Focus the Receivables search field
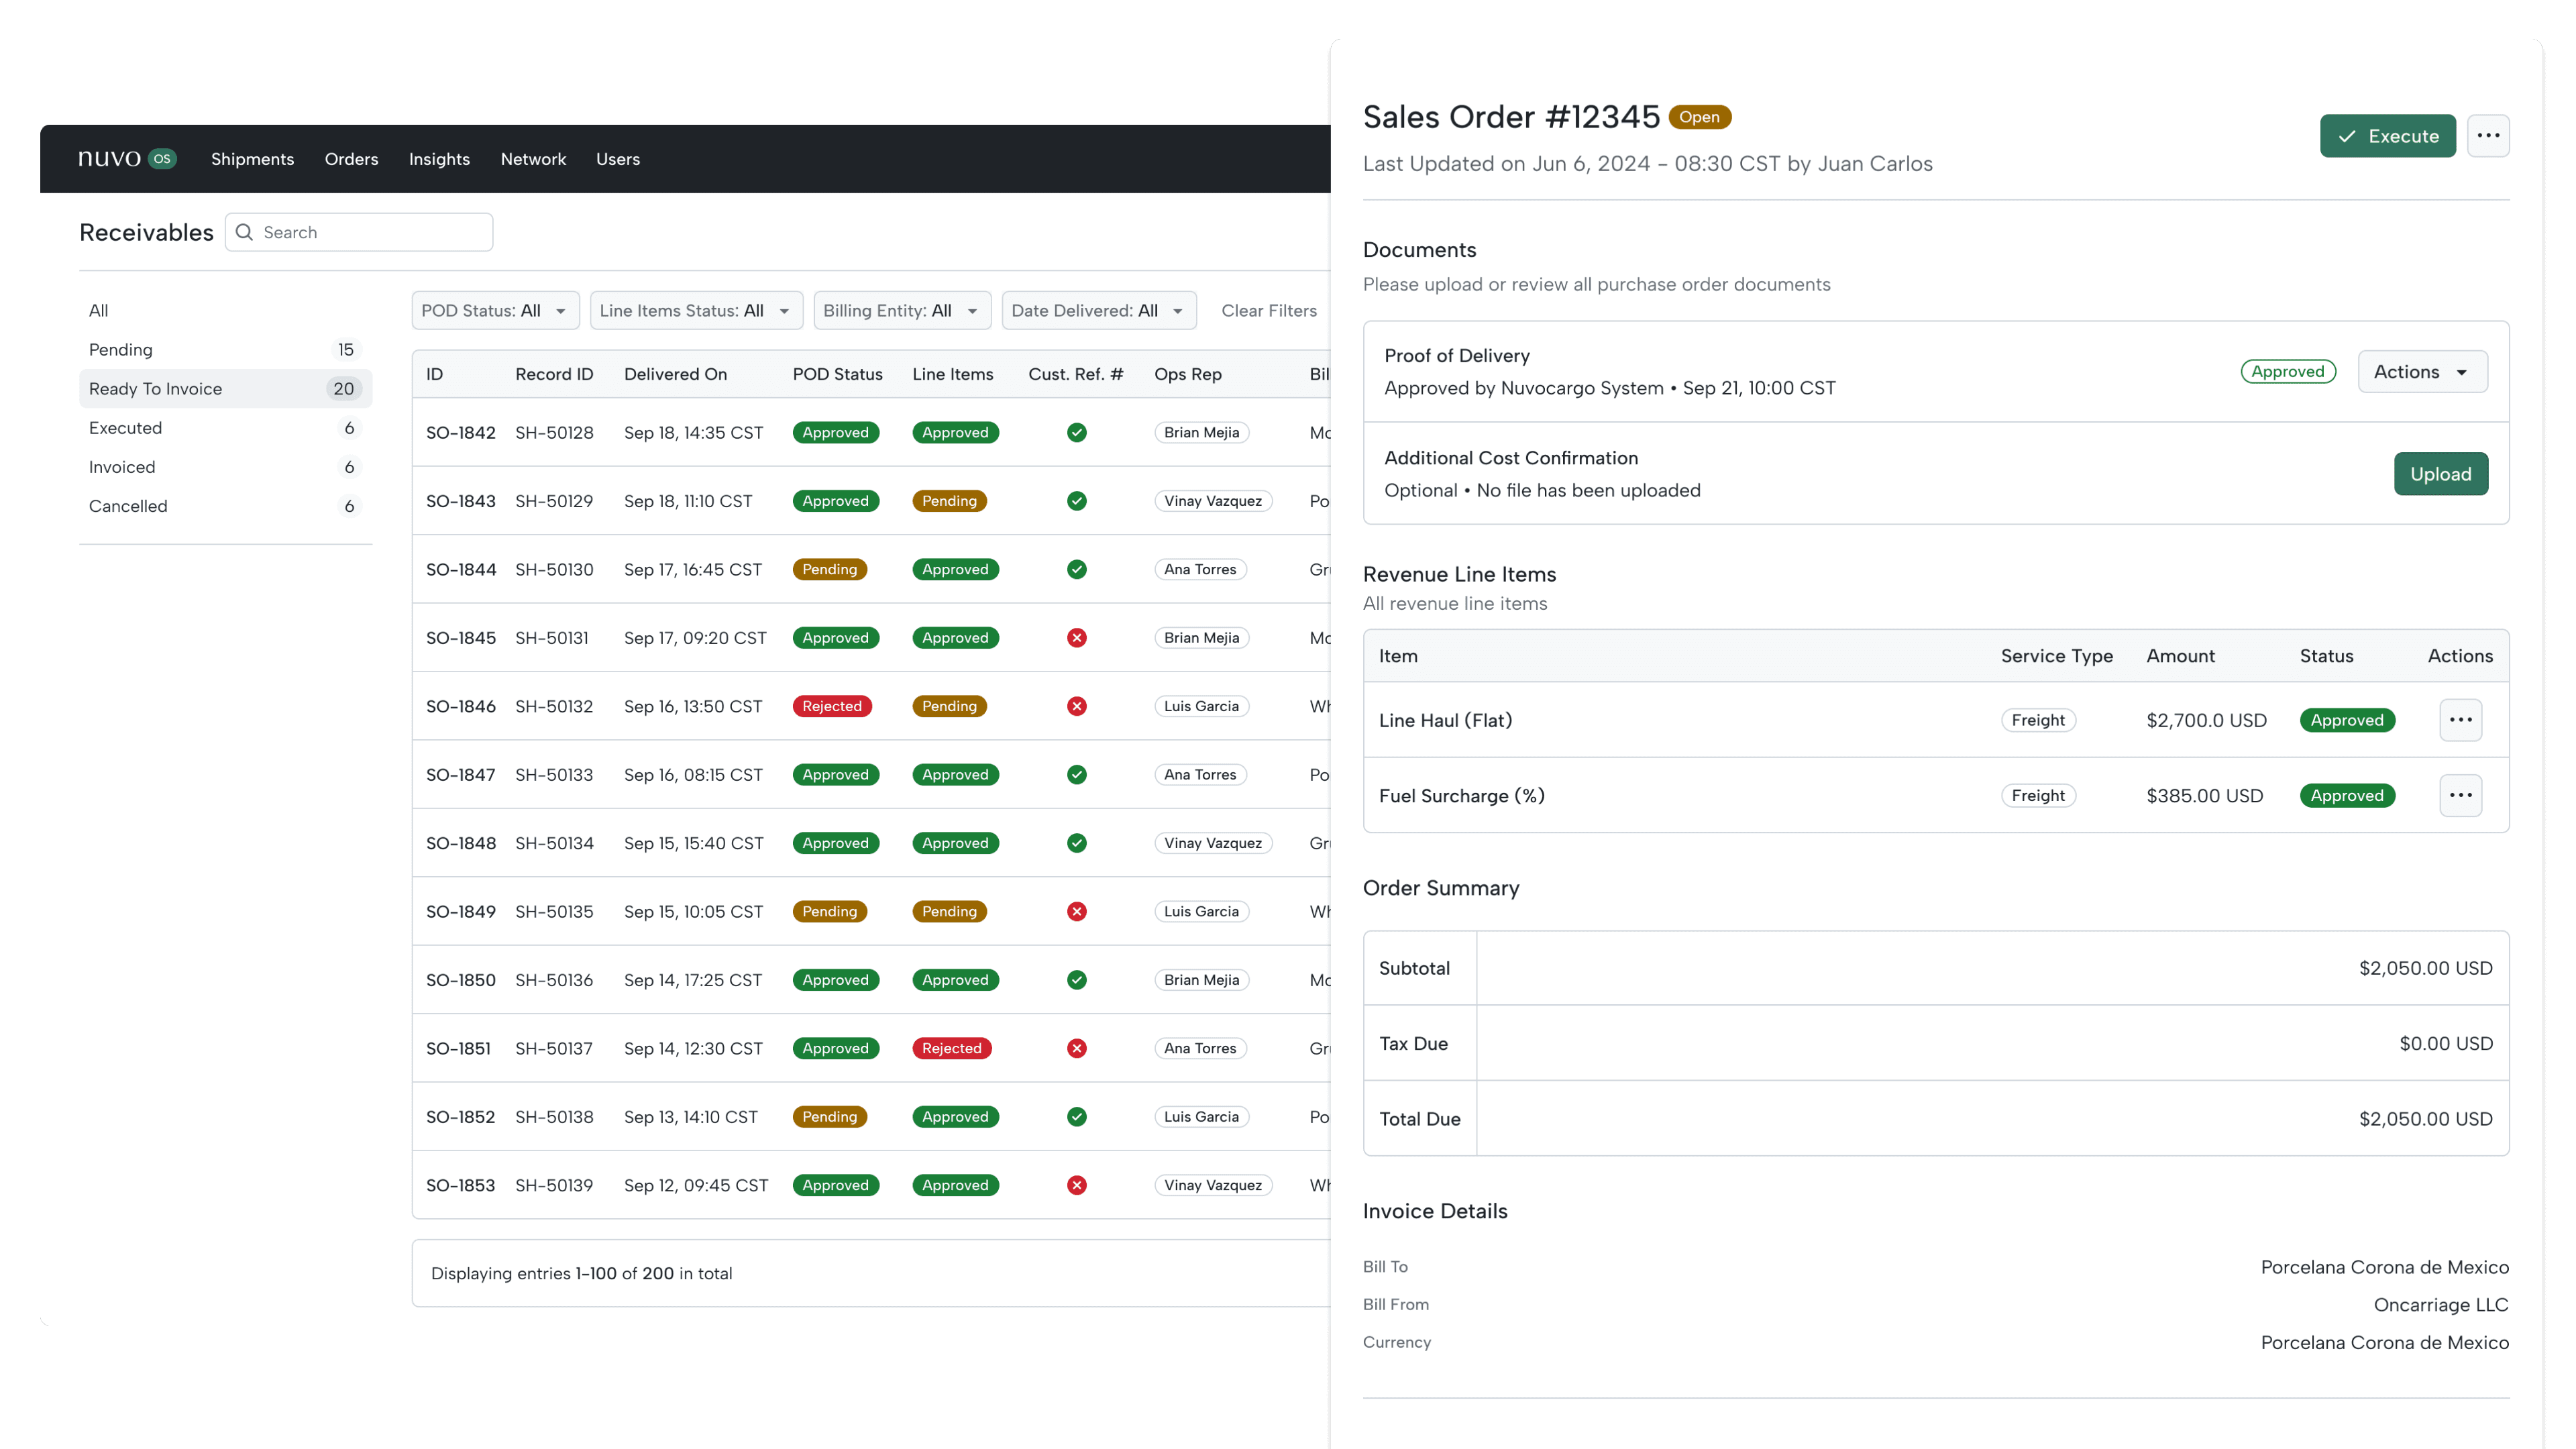Screen dimensions: 2576x1449 (x=359, y=232)
